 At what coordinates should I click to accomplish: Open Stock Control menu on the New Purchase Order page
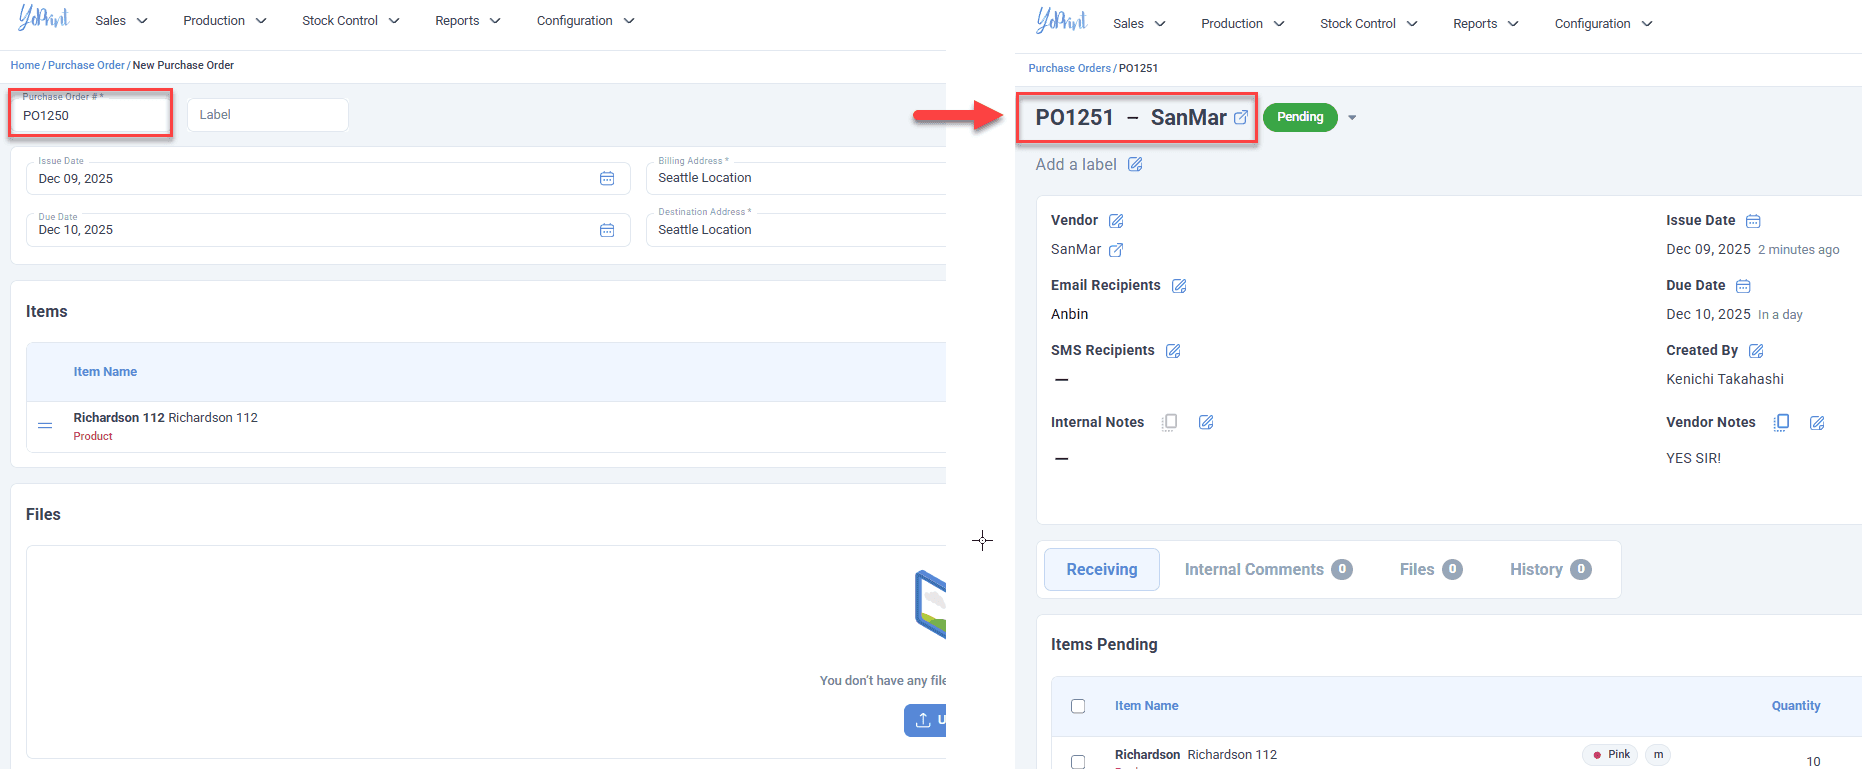[x=350, y=21]
